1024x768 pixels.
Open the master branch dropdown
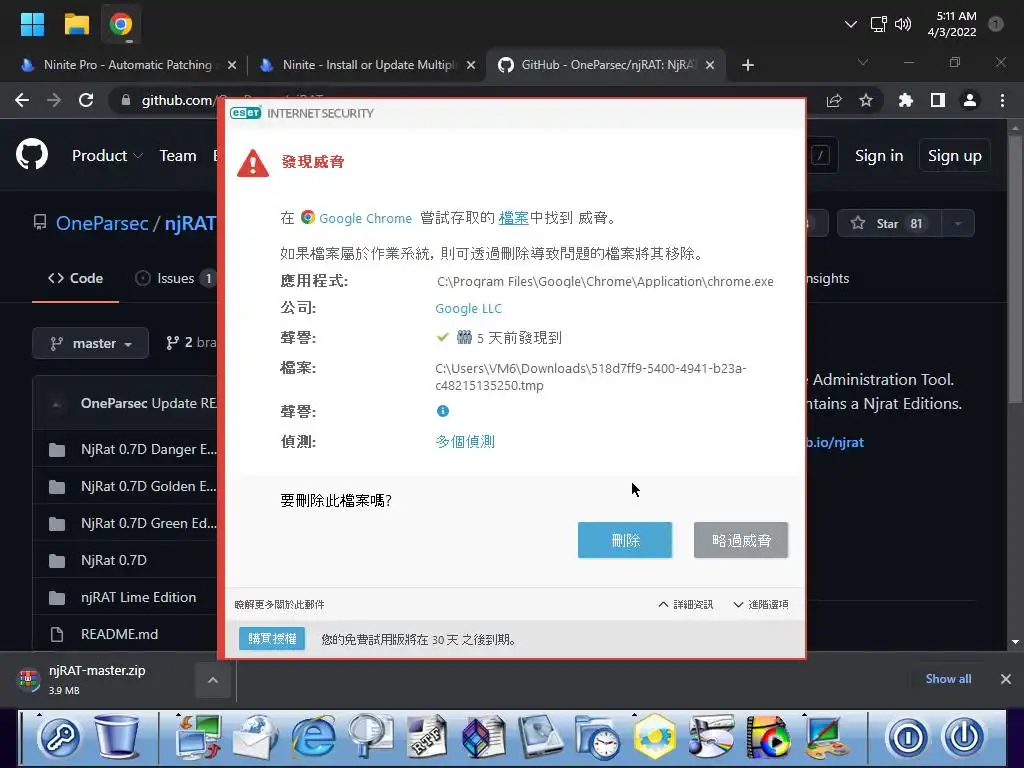90,344
